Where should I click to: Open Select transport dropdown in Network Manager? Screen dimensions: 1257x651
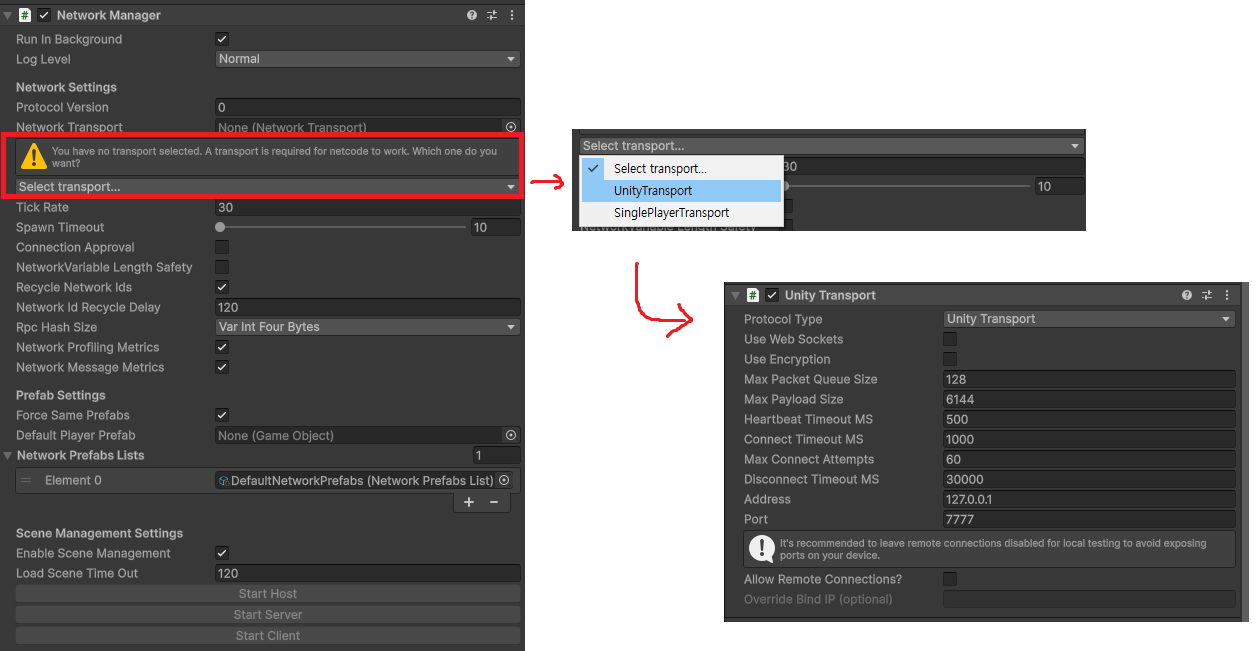click(x=268, y=187)
